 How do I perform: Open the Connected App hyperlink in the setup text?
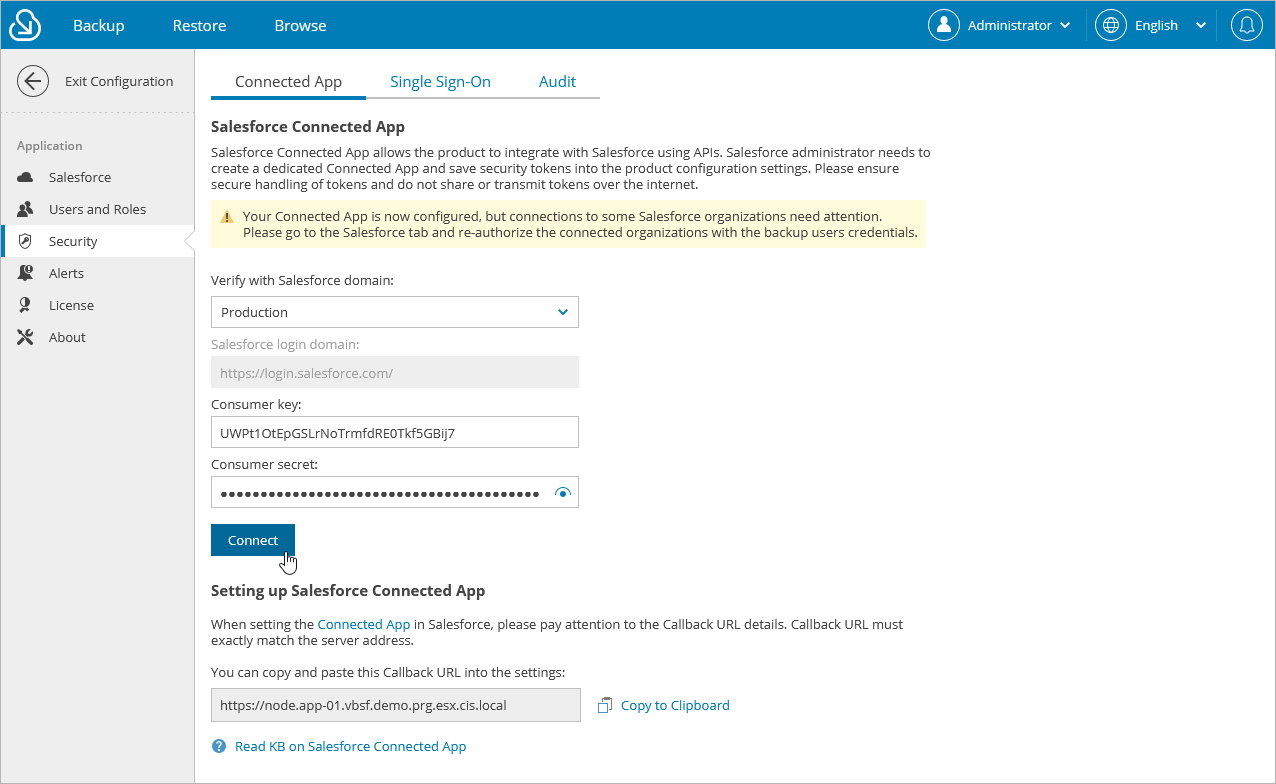(364, 624)
